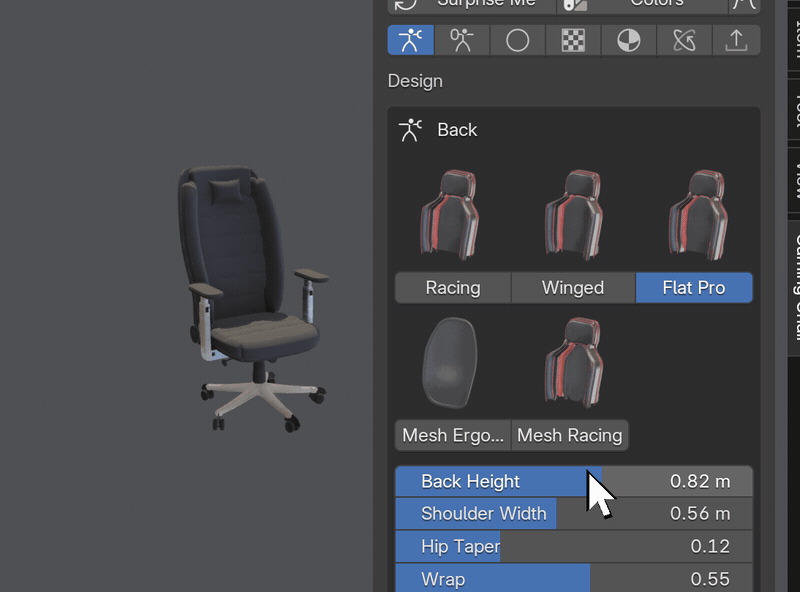Viewport: 800px width, 592px height.
Task: Click the figure icon beside the Back header
Action: point(410,130)
